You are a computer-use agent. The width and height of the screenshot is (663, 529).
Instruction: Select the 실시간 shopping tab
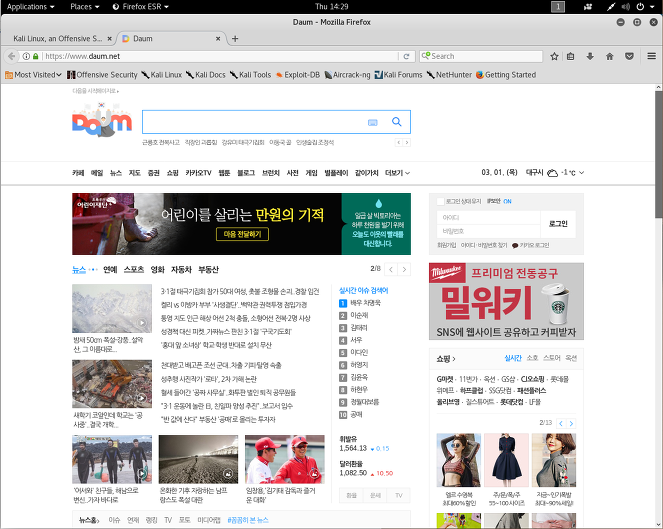click(513, 358)
